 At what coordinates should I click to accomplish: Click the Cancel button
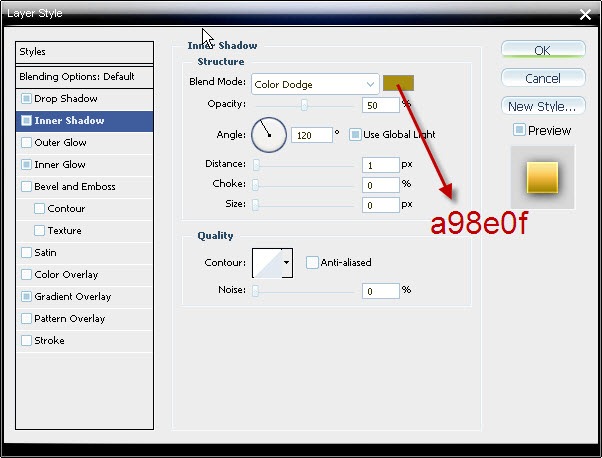click(543, 78)
